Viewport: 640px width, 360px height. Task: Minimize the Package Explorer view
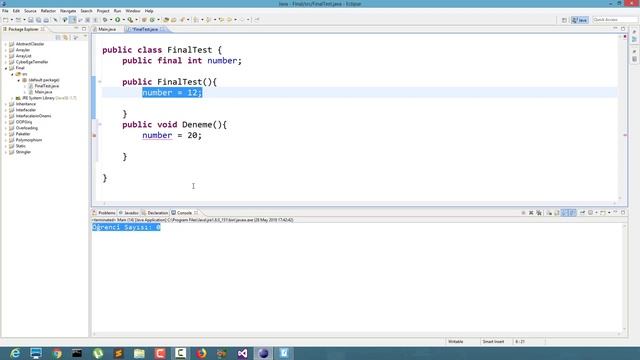(x=76, y=29)
